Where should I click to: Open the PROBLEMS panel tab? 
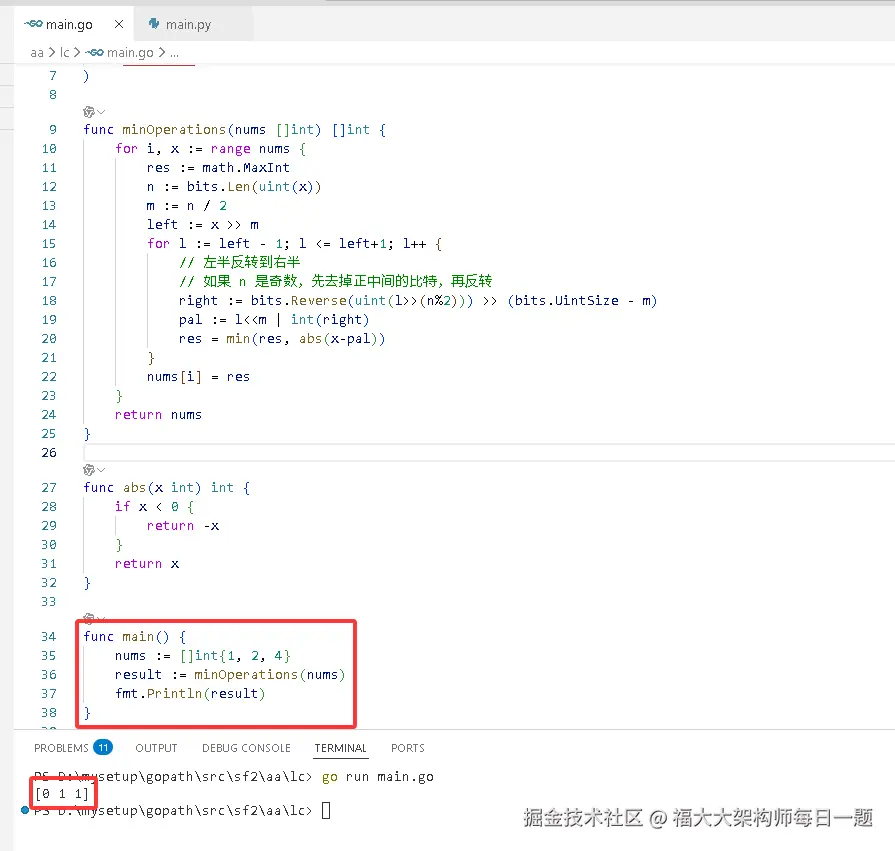pyautogui.click(x=61, y=748)
